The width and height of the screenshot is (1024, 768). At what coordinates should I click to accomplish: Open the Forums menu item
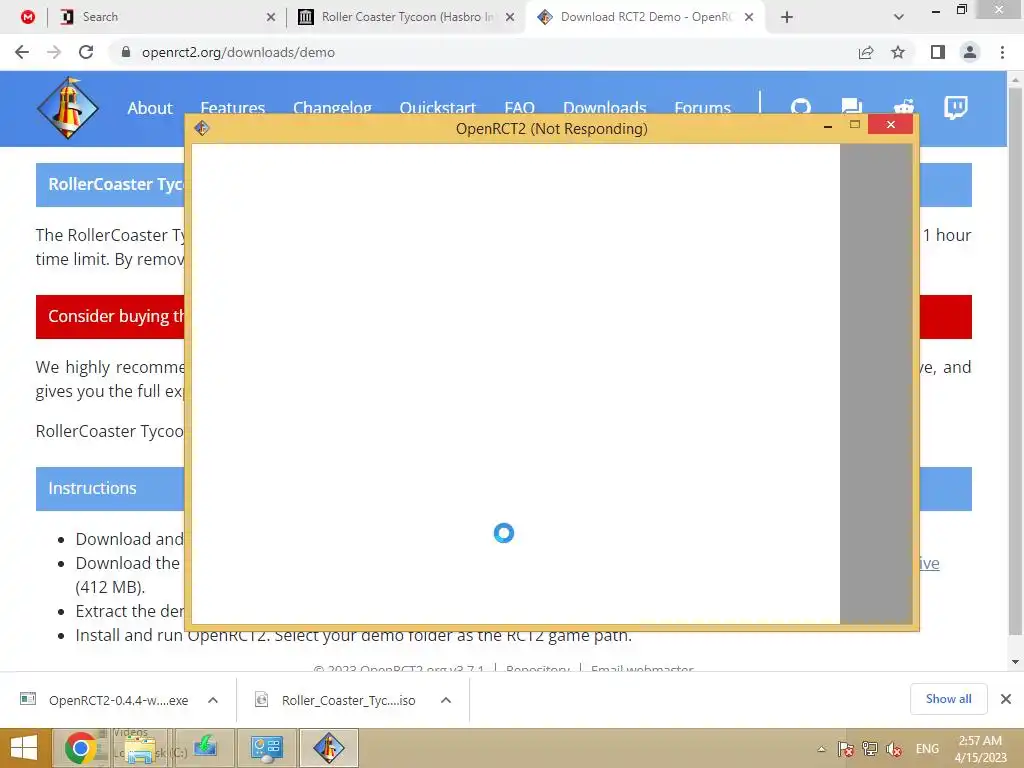pyautogui.click(x=702, y=108)
